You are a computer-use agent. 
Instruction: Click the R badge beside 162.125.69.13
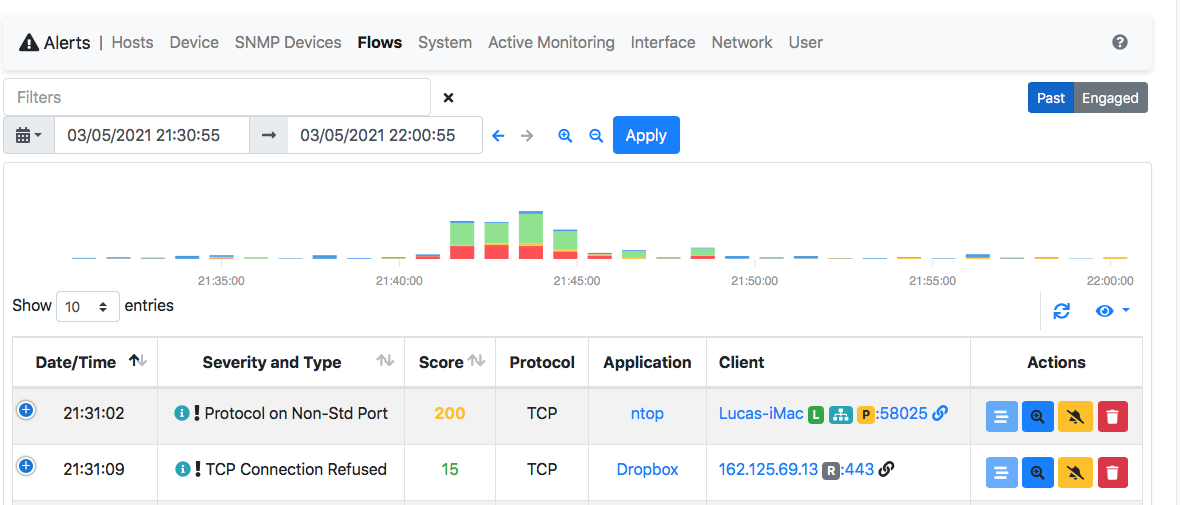tap(831, 470)
